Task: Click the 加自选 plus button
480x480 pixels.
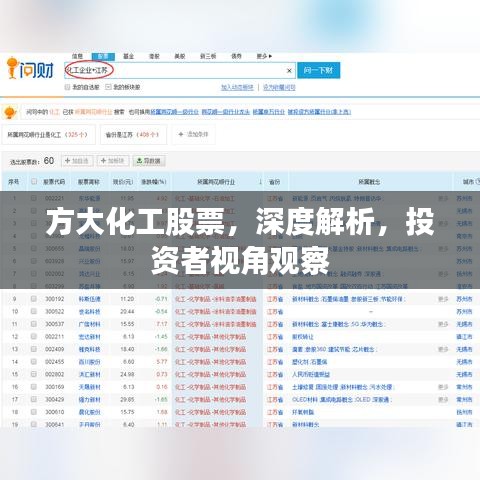Action: tap(77, 161)
